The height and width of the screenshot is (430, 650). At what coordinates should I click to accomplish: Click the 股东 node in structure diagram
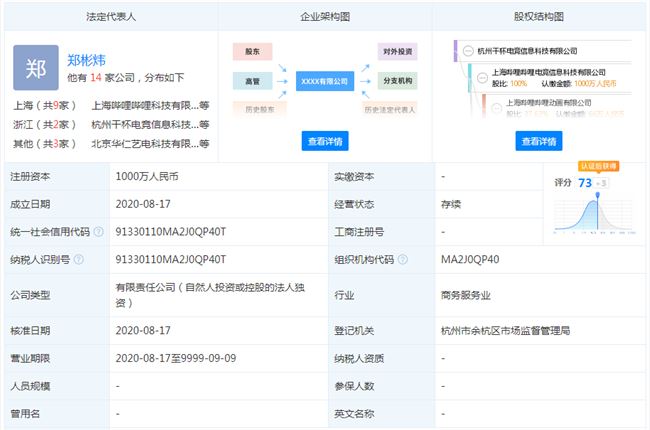pyautogui.click(x=252, y=51)
